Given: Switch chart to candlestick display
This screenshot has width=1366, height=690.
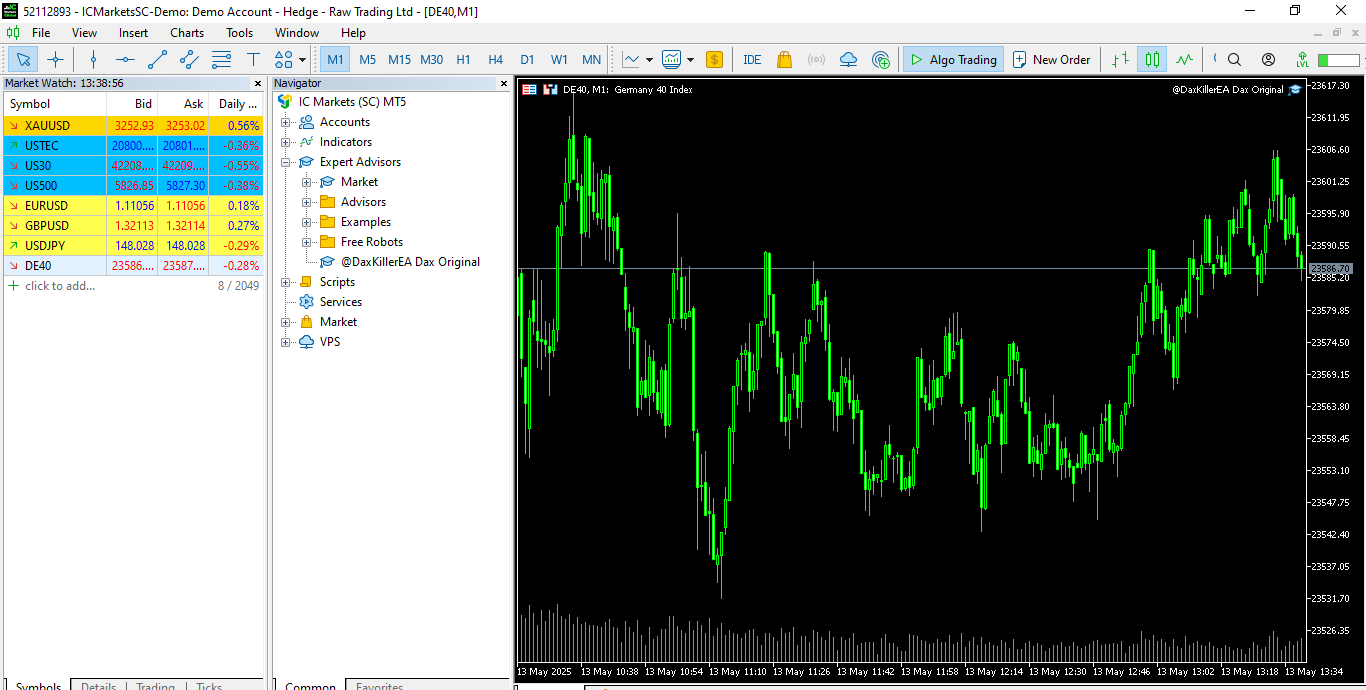Looking at the screenshot, I should pos(1152,60).
